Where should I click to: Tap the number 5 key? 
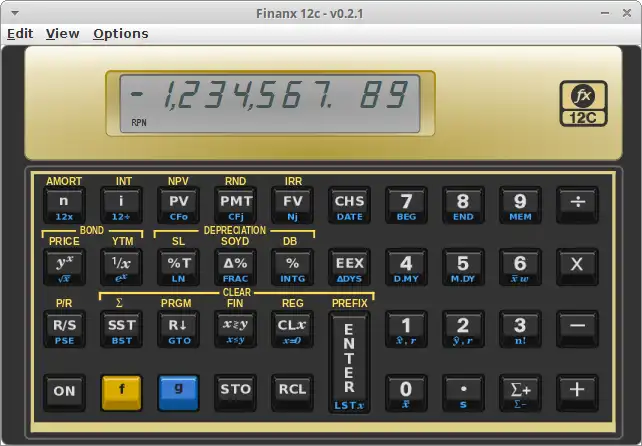click(463, 267)
